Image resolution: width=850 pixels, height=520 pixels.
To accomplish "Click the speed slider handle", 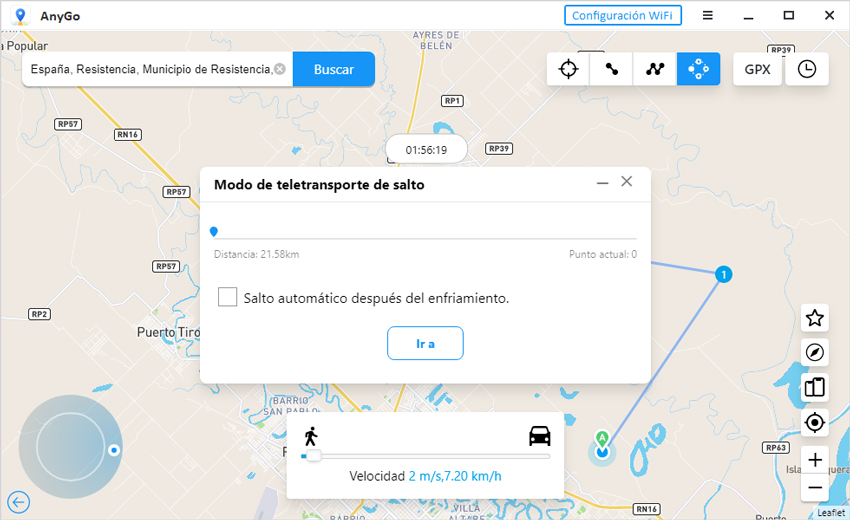I will click(313, 456).
